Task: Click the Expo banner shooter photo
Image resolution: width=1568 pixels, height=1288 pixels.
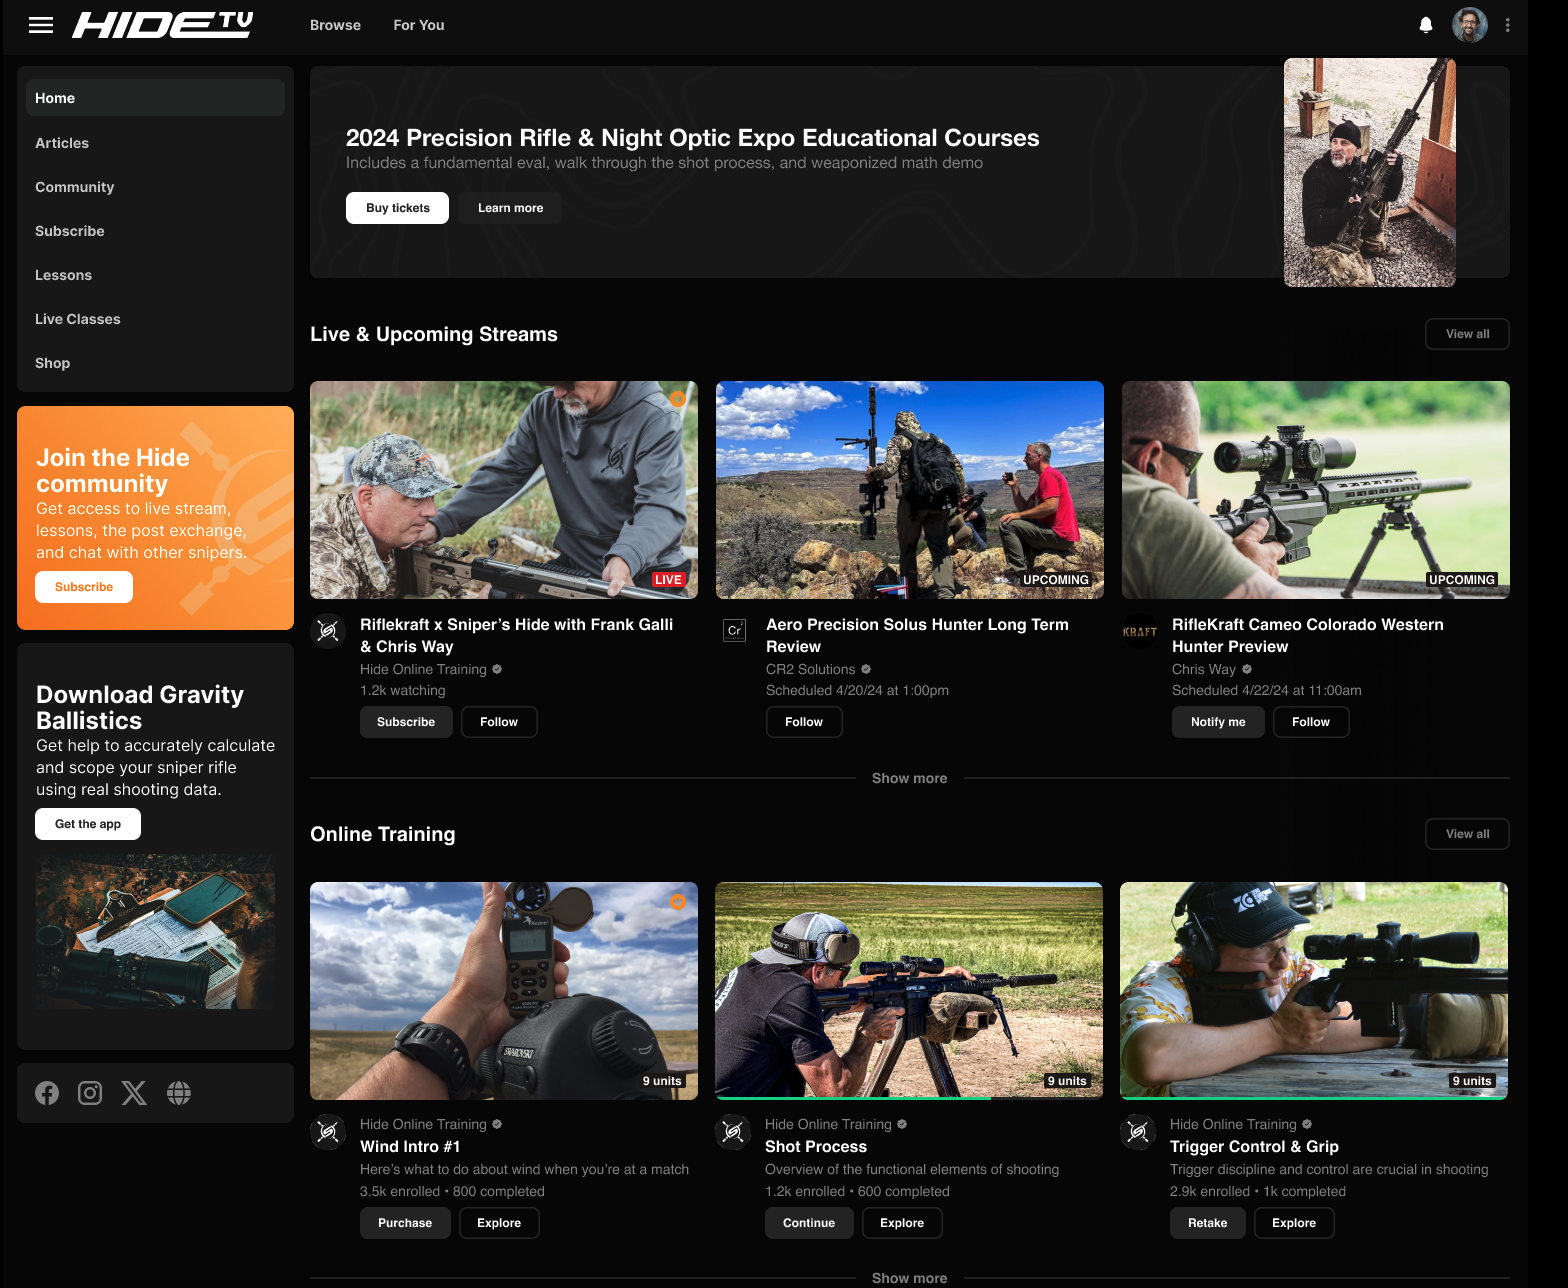Action: (x=1370, y=172)
